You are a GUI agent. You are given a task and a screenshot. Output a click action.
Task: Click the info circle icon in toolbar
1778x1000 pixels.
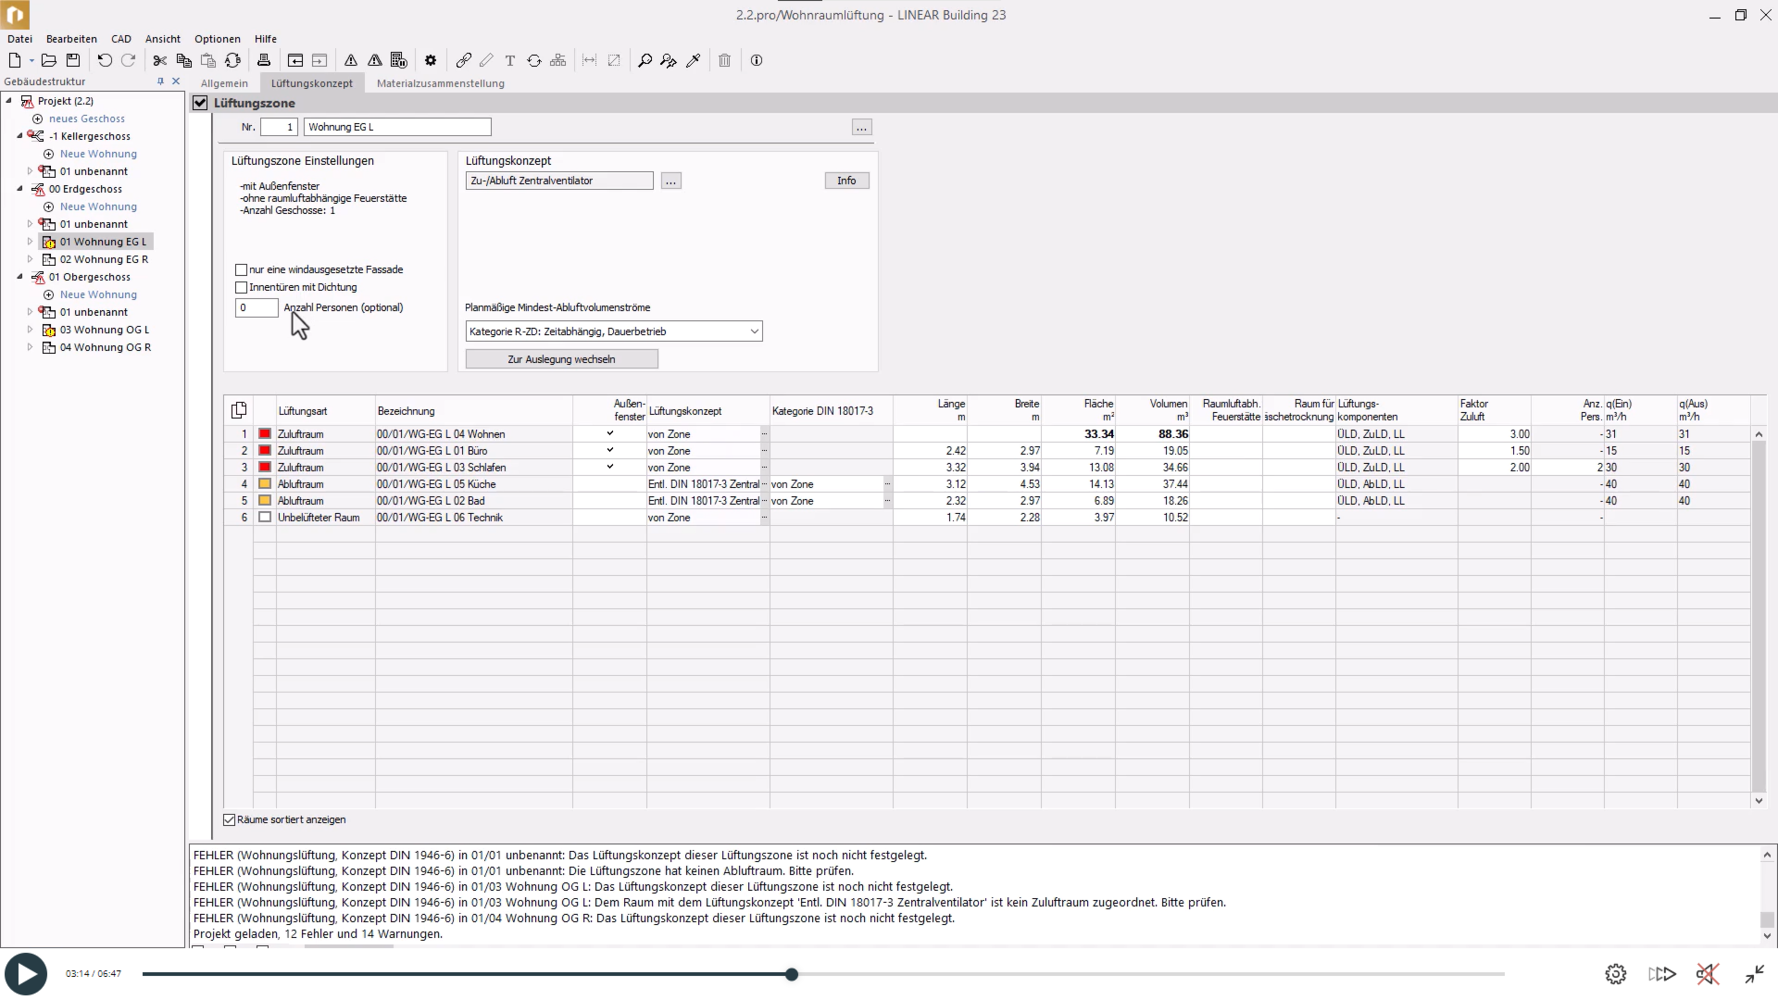tap(757, 60)
